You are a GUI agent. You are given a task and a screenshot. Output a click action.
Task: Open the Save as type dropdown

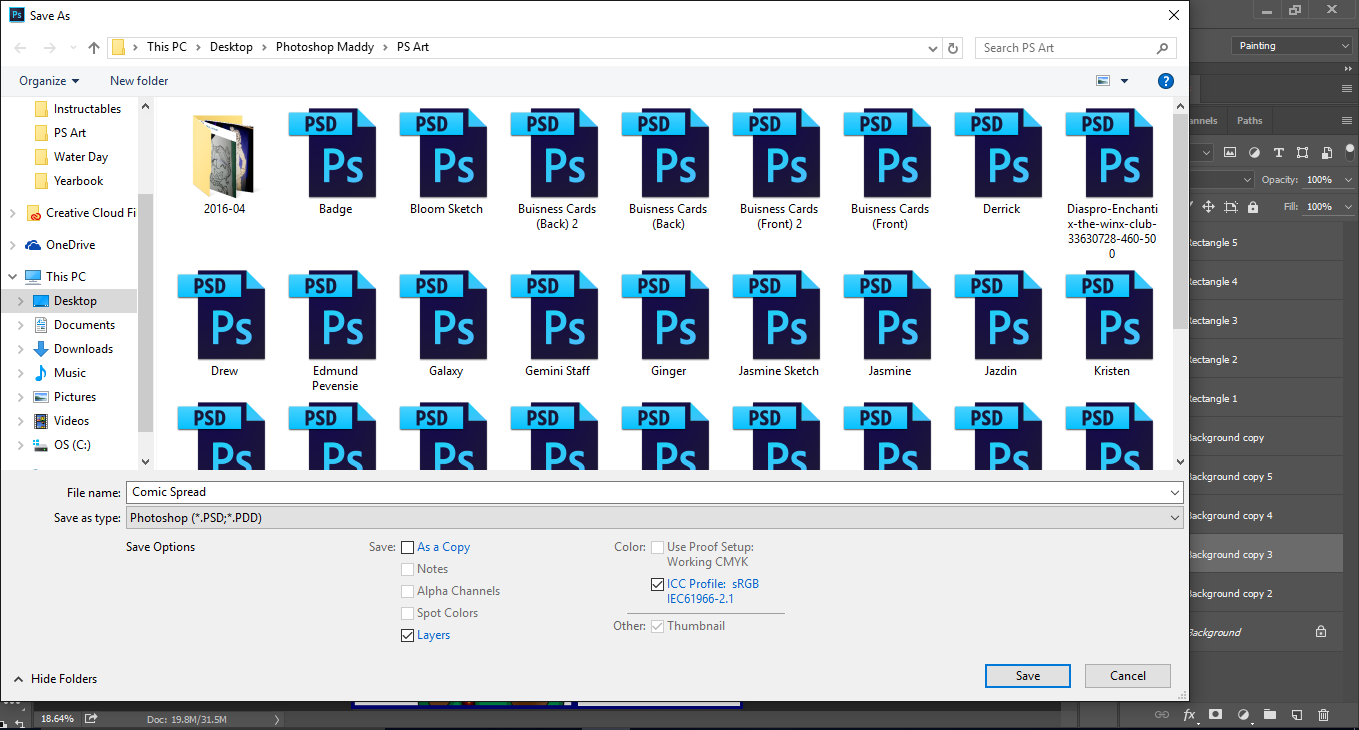[x=654, y=518]
